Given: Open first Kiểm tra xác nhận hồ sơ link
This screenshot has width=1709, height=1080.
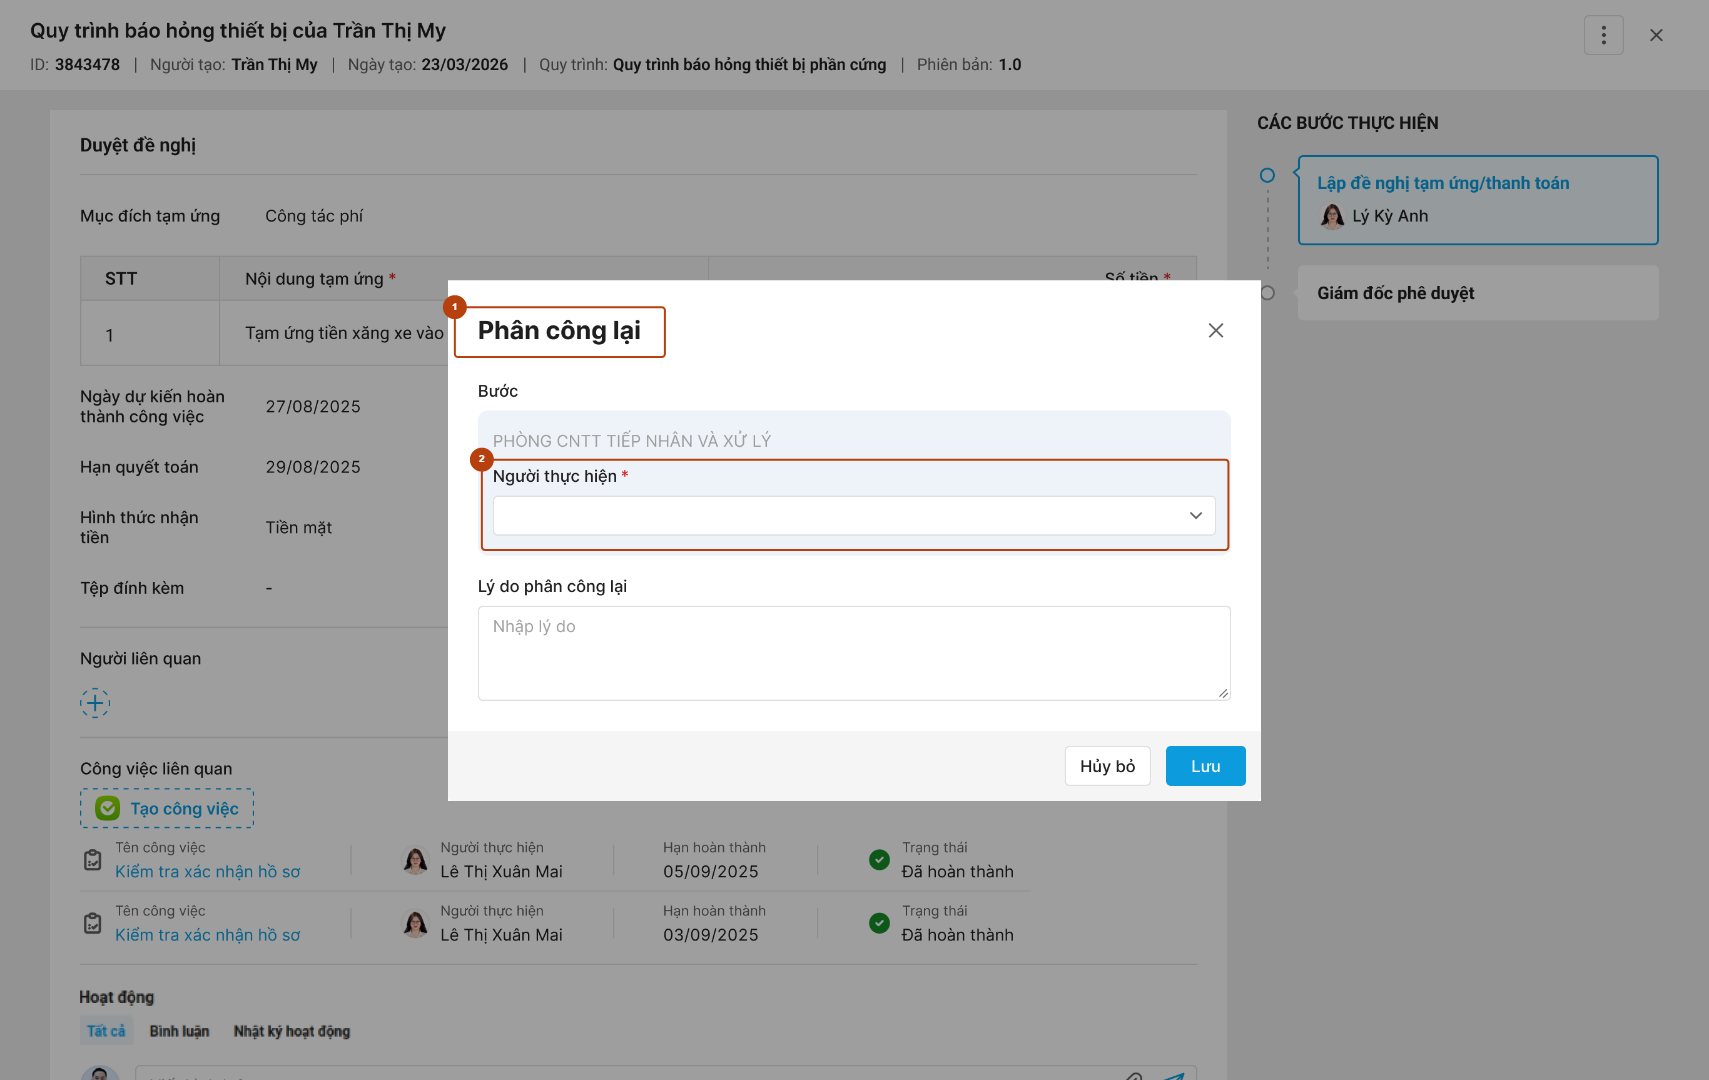Looking at the screenshot, I should click(207, 872).
